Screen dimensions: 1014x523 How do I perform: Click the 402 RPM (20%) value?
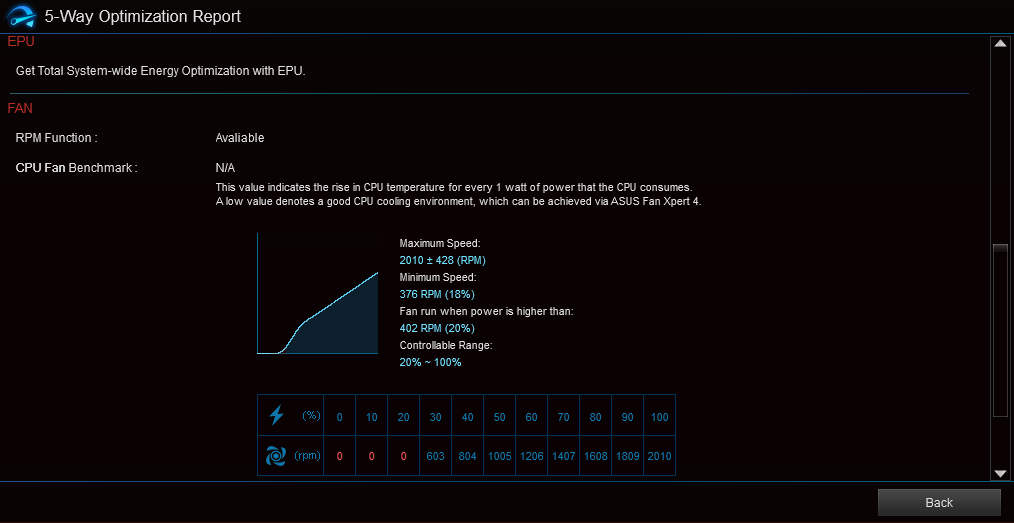[437, 328]
